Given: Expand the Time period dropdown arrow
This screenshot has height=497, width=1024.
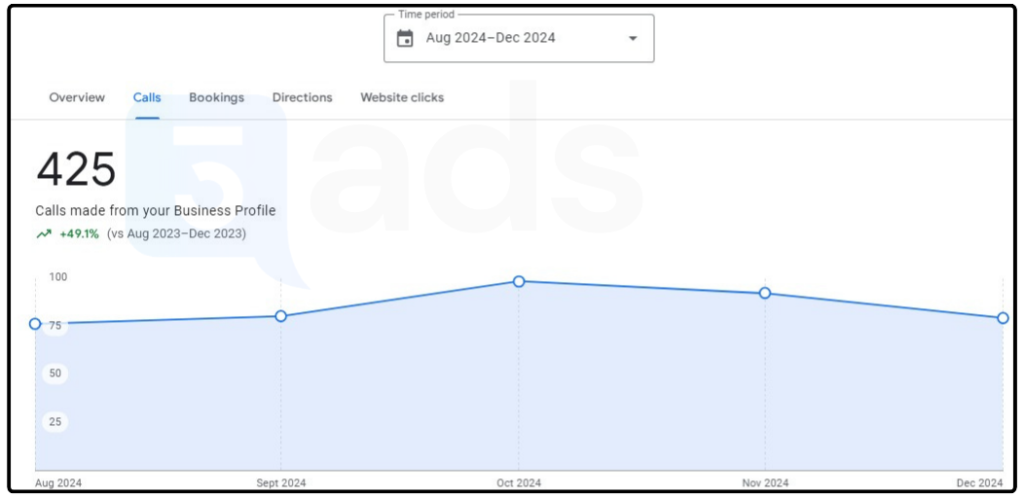Looking at the screenshot, I should 632,39.
